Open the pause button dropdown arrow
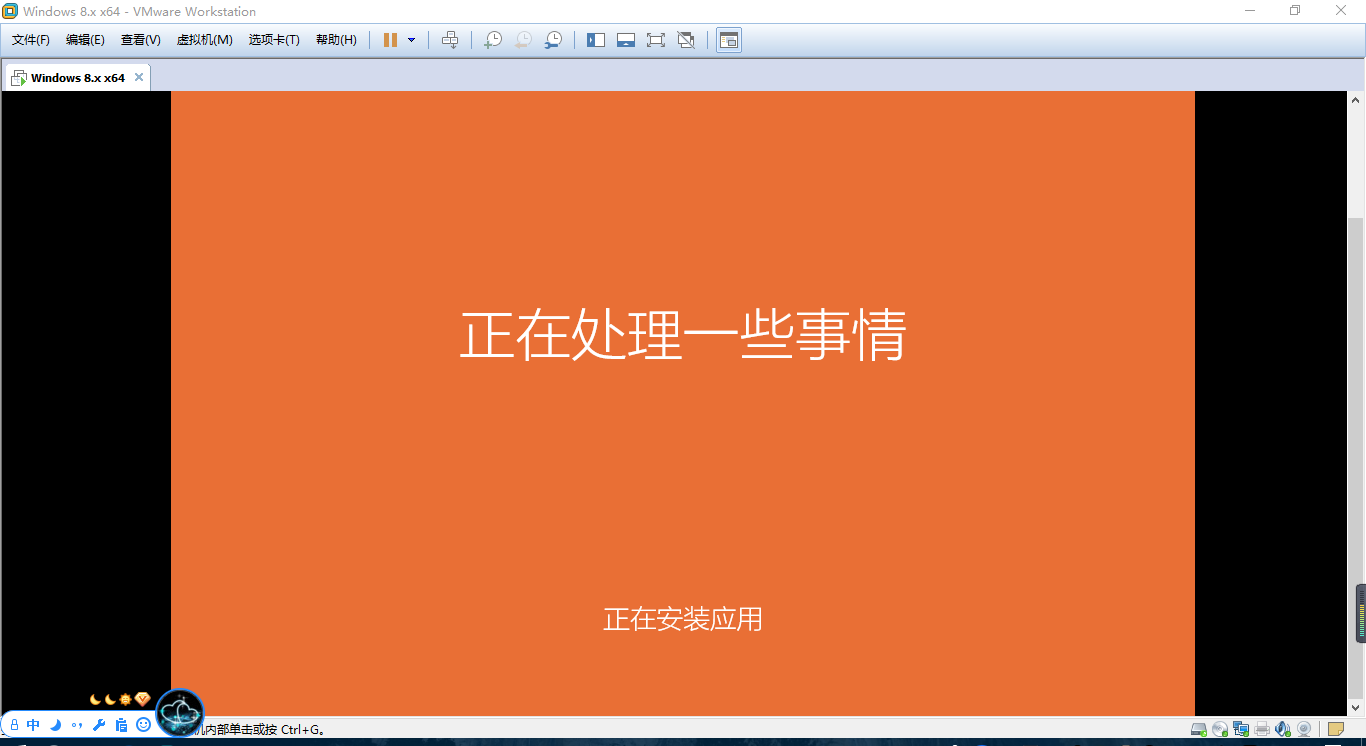Image resolution: width=1366 pixels, height=746 pixels. [409, 40]
